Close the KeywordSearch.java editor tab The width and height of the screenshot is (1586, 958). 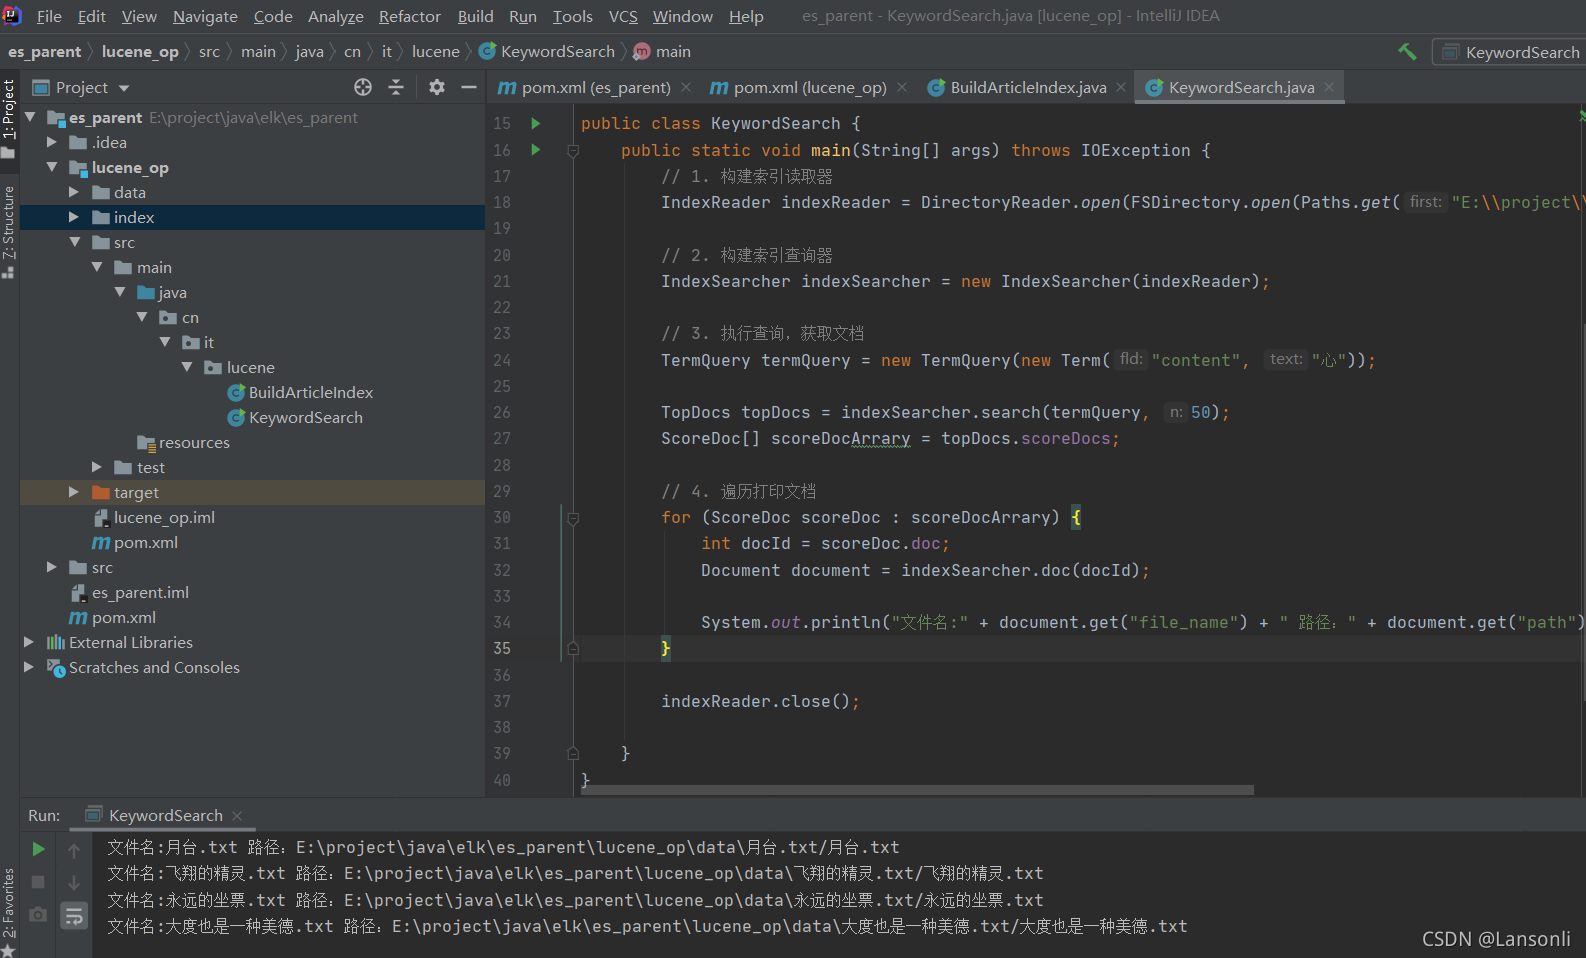(x=1329, y=87)
